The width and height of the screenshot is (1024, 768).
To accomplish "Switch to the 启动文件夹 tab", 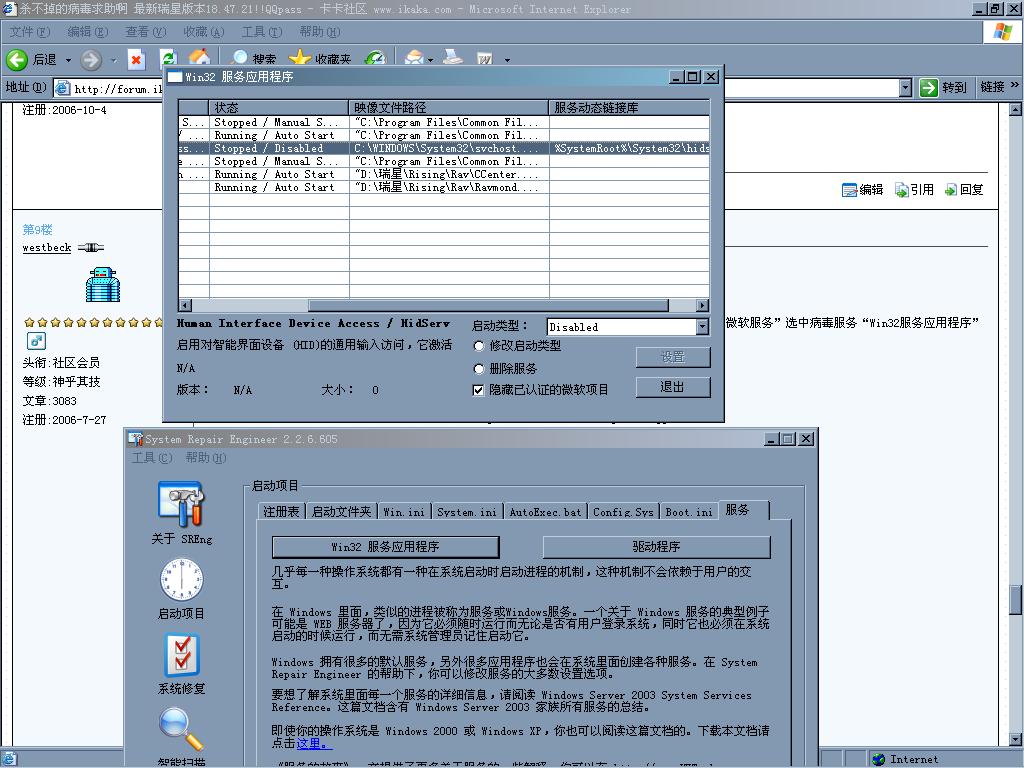I will [342, 511].
